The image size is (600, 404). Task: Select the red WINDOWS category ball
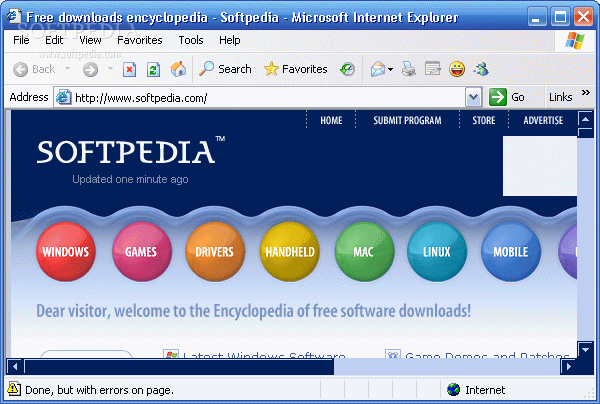point(65,252)
